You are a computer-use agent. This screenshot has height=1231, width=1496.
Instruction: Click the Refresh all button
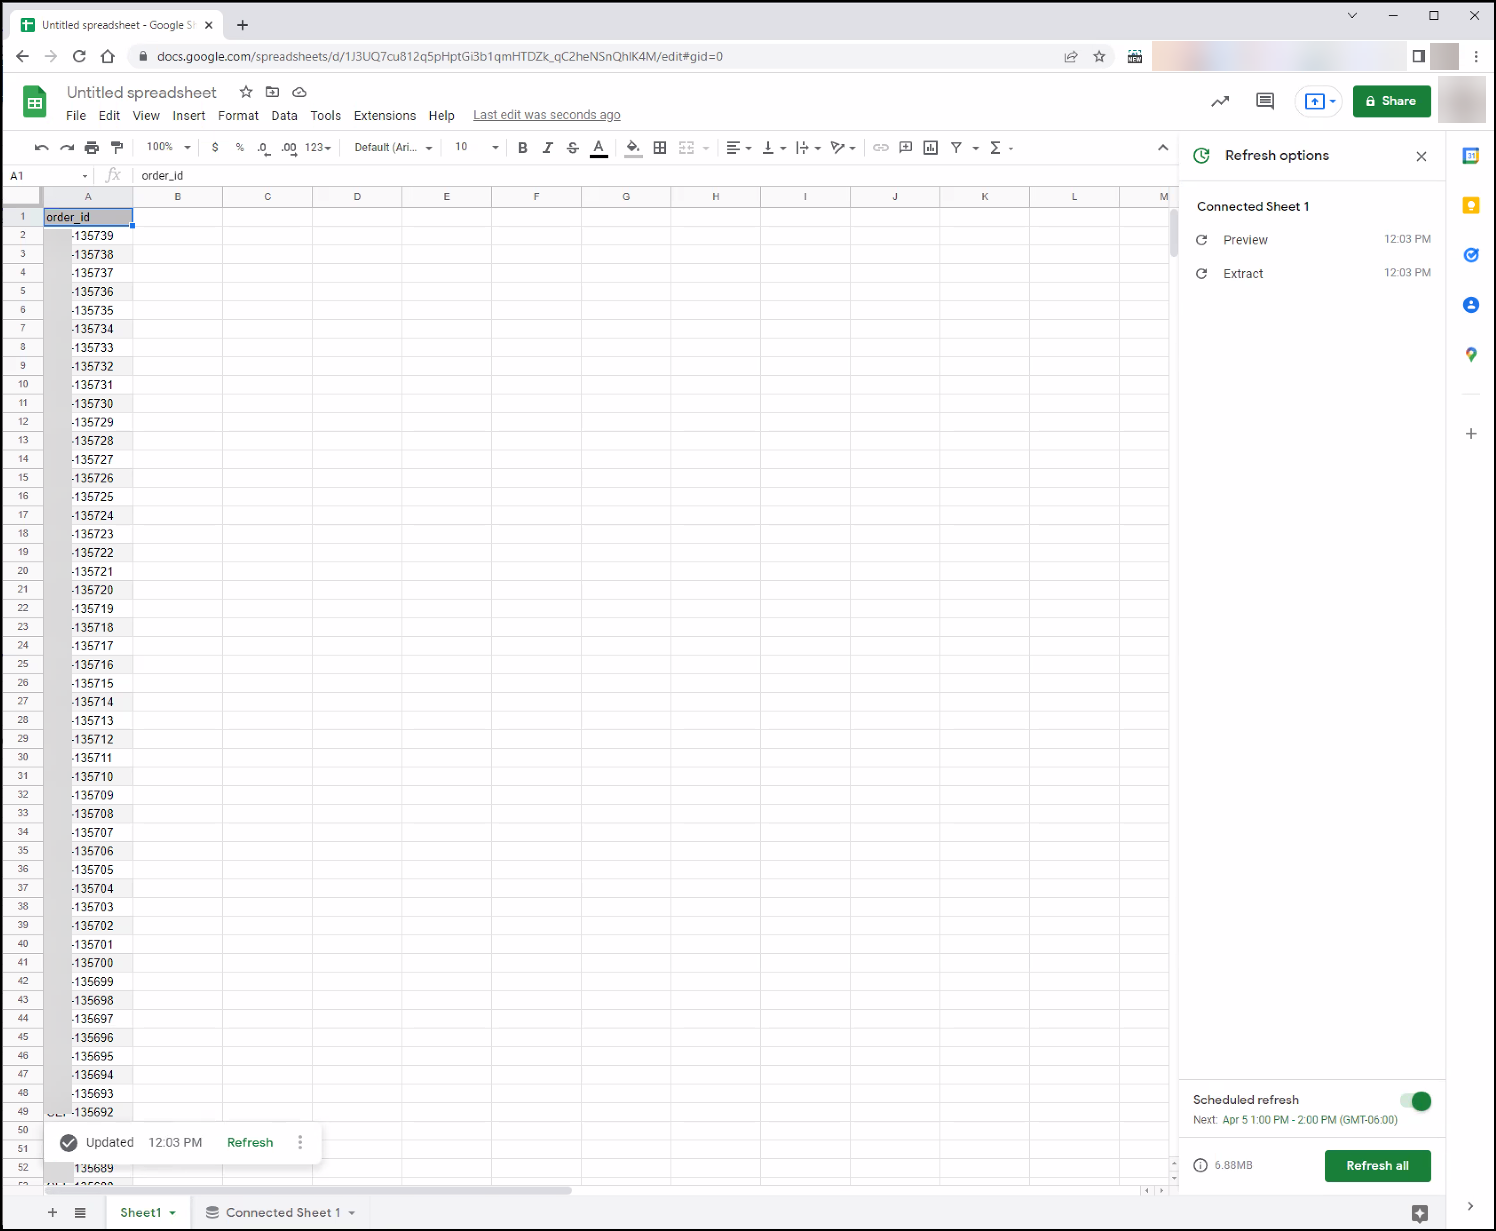pyautogui.click(x=1377, y=1166)
